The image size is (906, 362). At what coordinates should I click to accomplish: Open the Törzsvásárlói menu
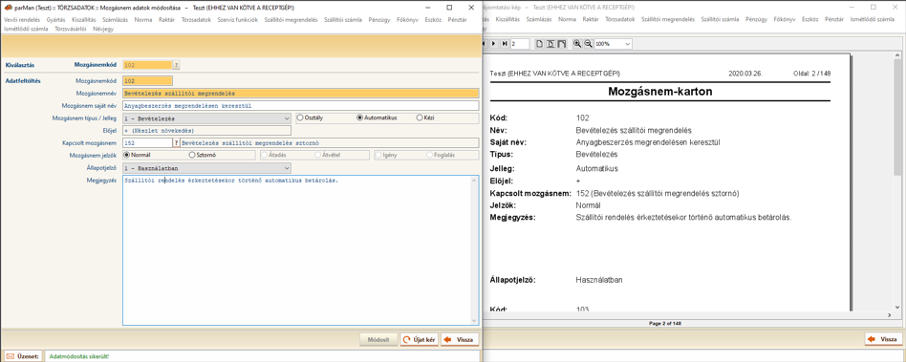[70, 28]
